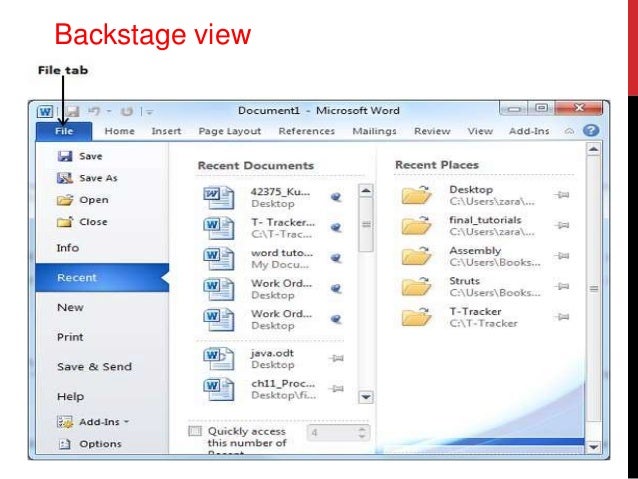The width and height of the screenshot is (638, 479).
Task: Open Customize Quick Access Toolbar dropdown
Action: [x=149, y=112]
